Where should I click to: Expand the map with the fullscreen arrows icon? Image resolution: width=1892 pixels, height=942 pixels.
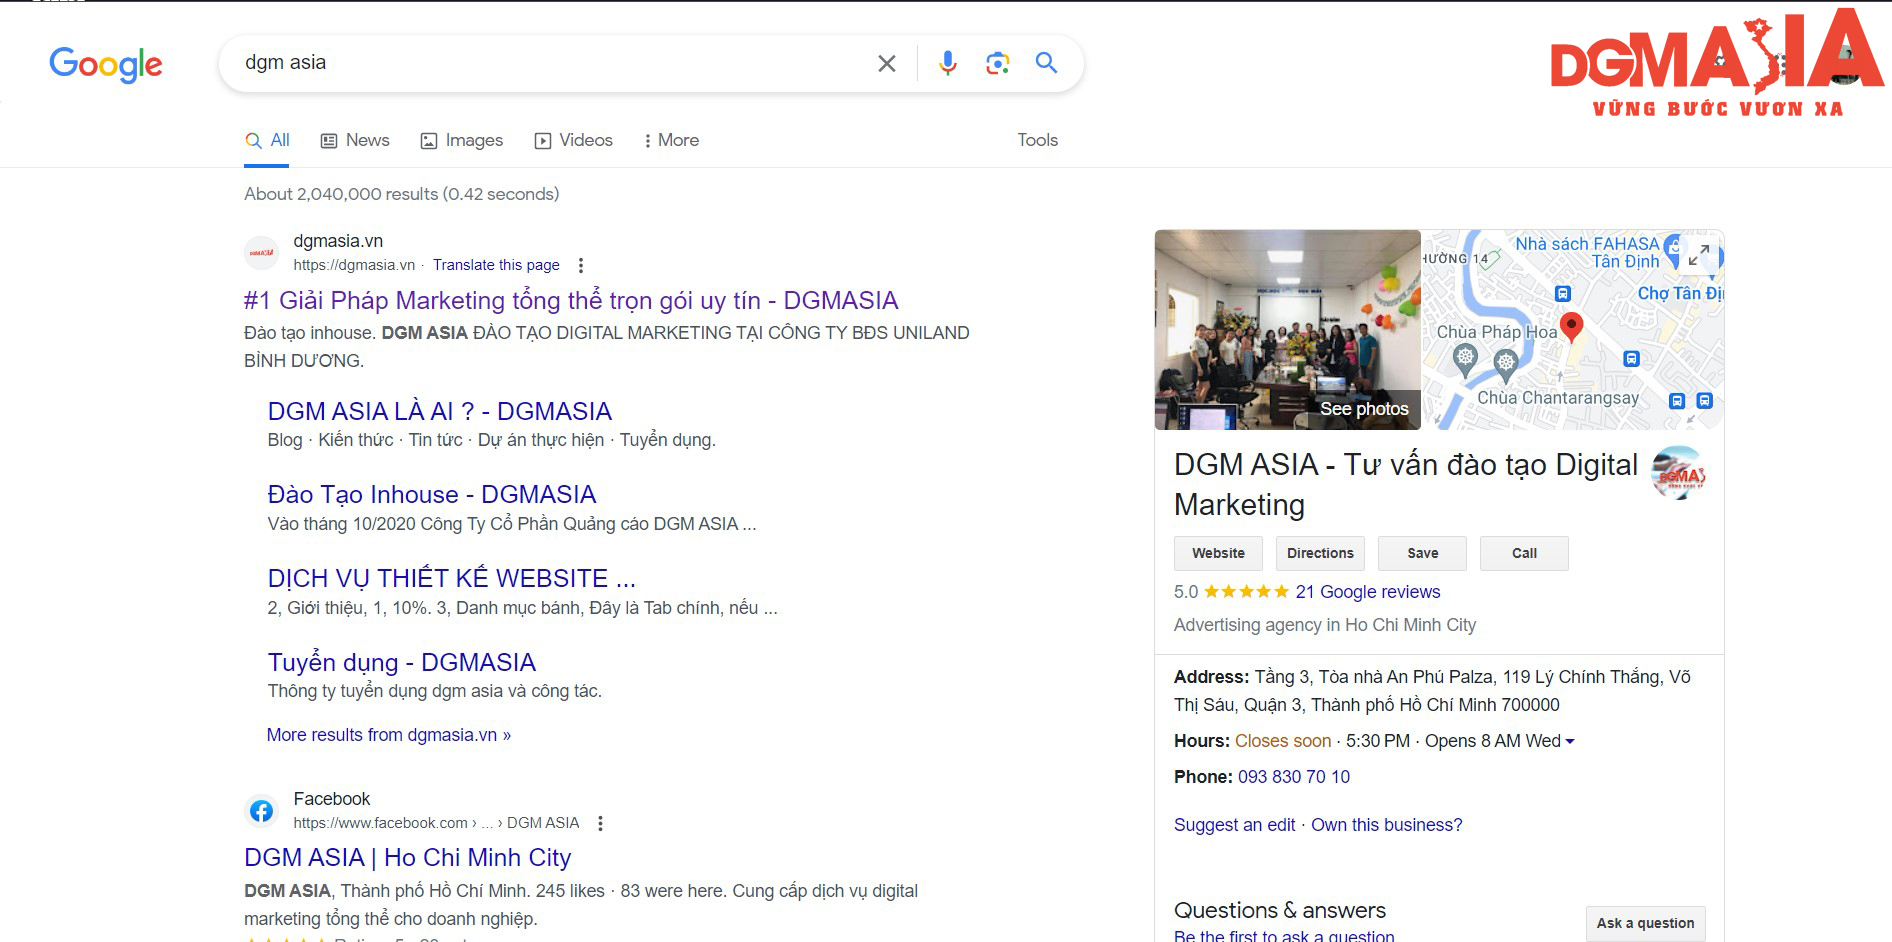click(1698, 254)
